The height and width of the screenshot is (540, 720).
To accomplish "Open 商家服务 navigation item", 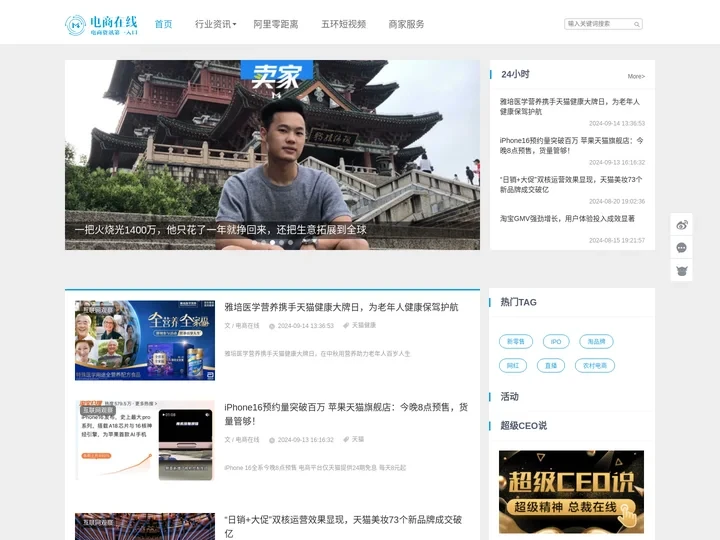I will click(406, 24).
